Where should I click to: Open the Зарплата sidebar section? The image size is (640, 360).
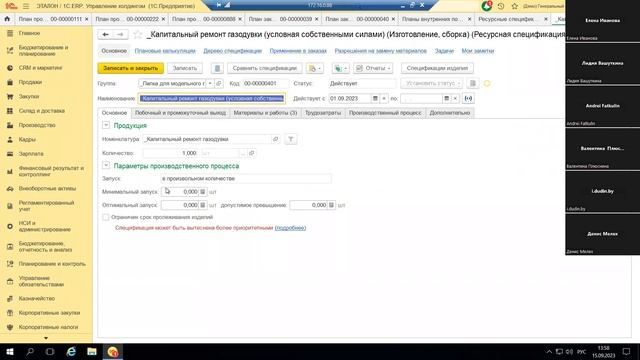pyautogui.click(x=31, y=153)
